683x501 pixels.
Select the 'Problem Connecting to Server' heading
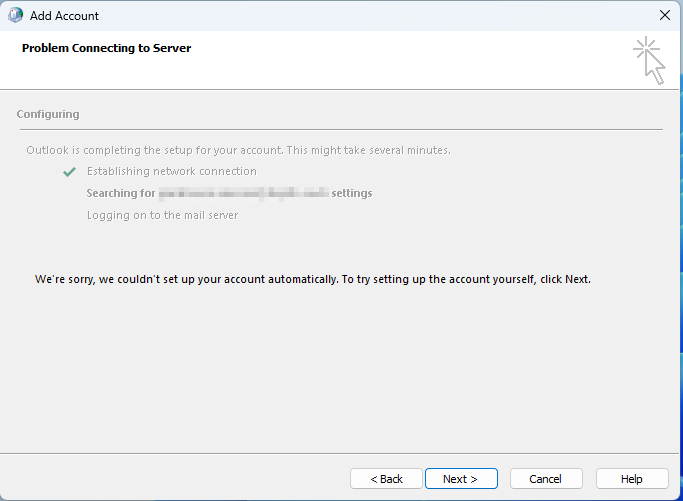[106, 48]
